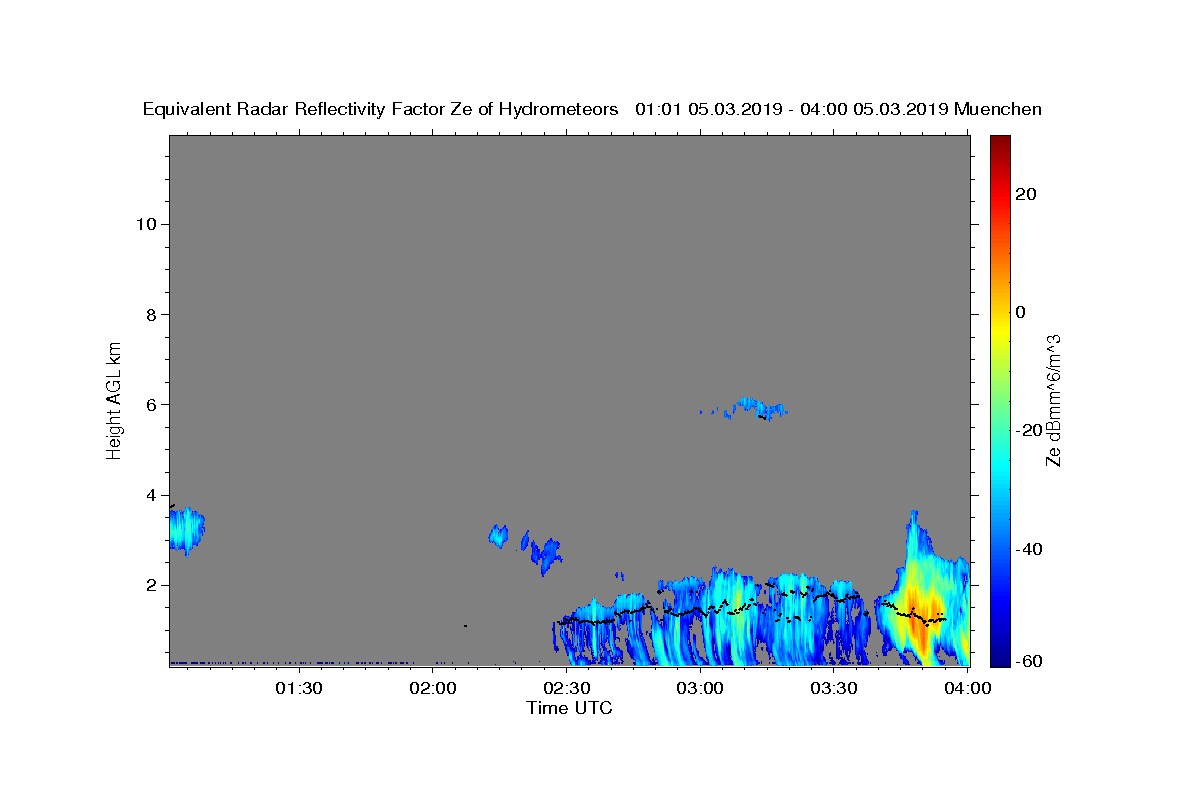The image size is (1200, 800).
Task: Click the height tick label 6
Action: click(x=150, y=404)
